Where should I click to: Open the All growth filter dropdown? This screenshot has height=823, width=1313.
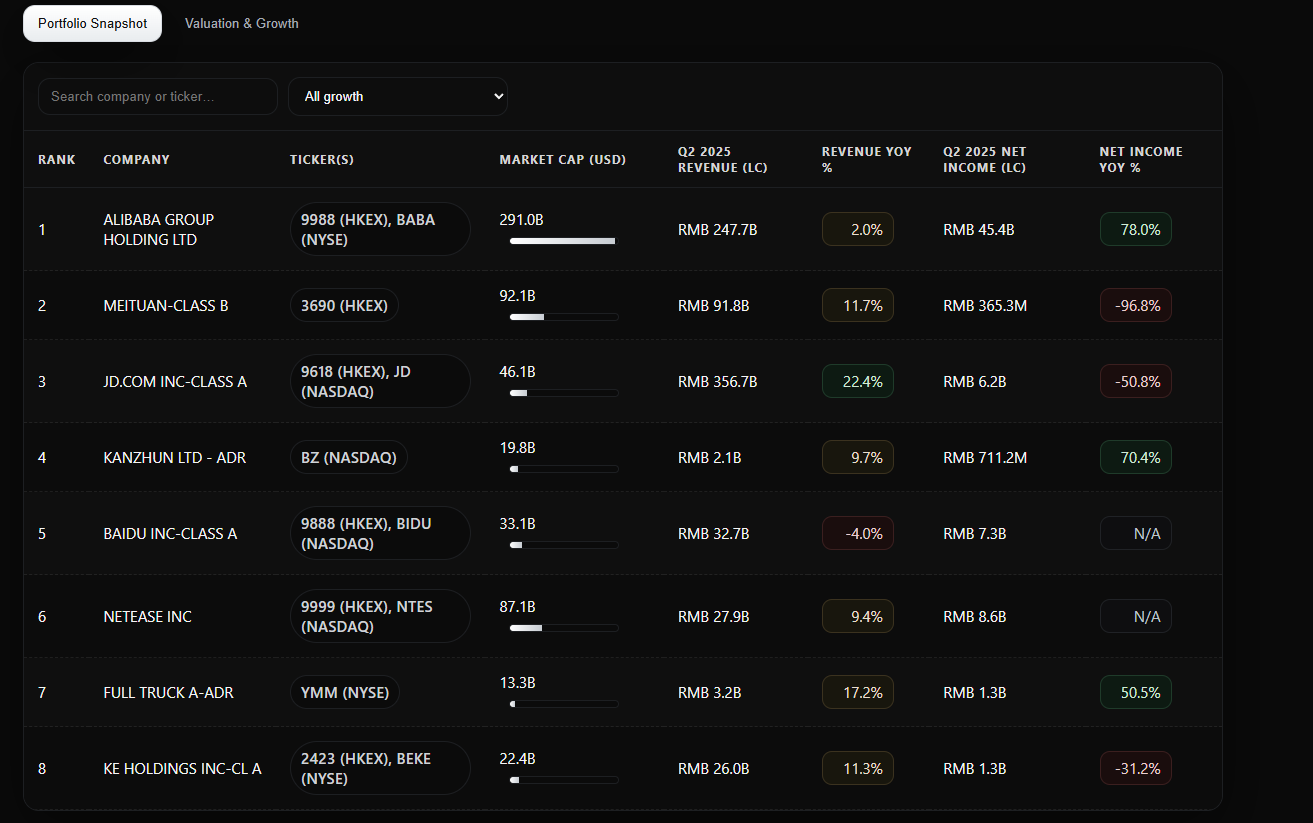coord(398,96)
